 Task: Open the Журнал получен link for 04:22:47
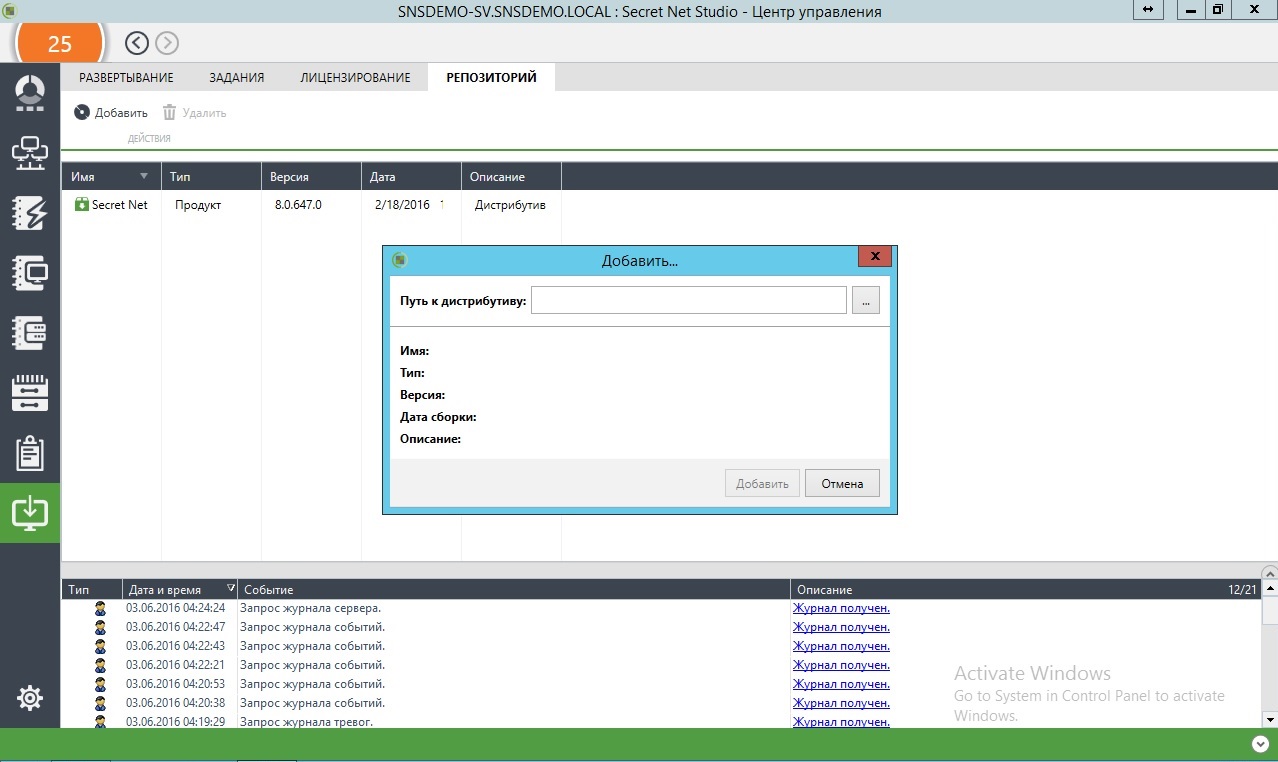(841, 627)
